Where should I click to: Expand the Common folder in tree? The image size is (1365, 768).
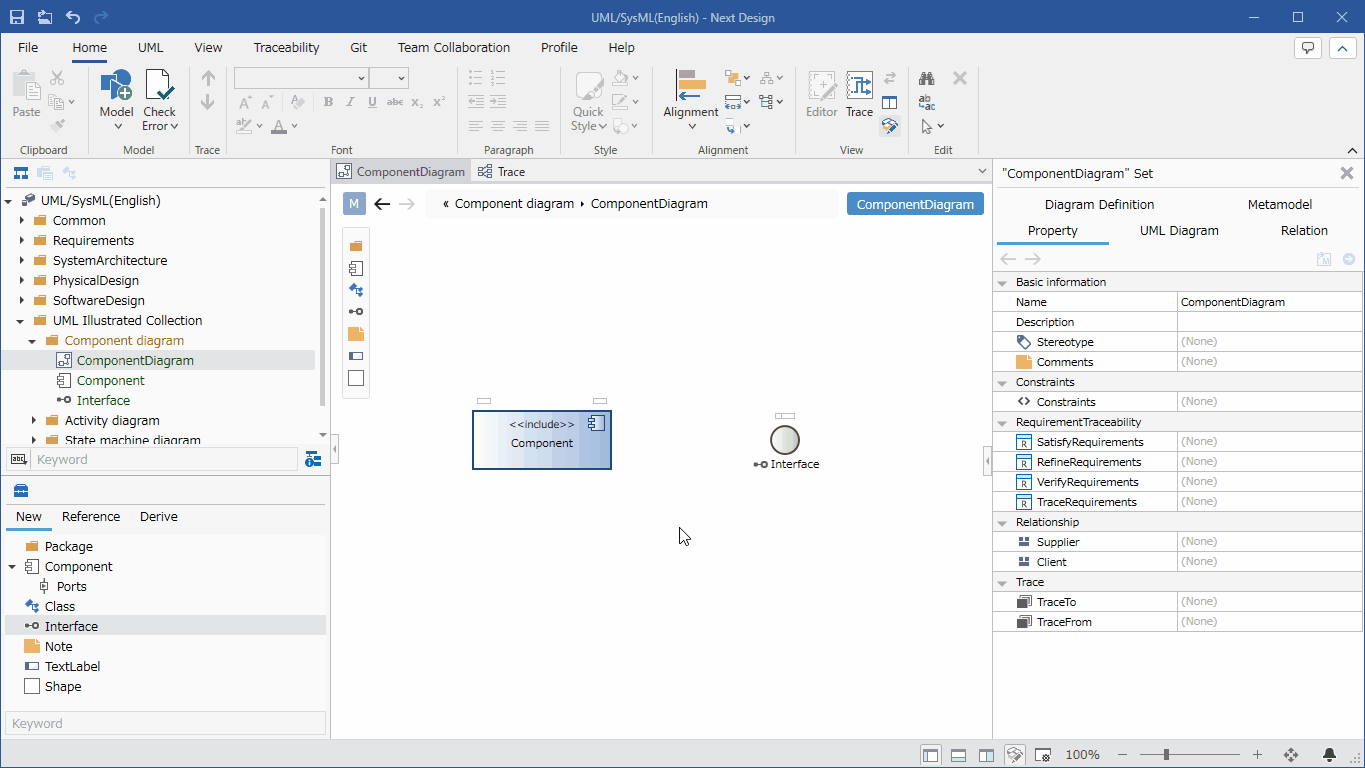pyautogui.click(x=22, y=221)
